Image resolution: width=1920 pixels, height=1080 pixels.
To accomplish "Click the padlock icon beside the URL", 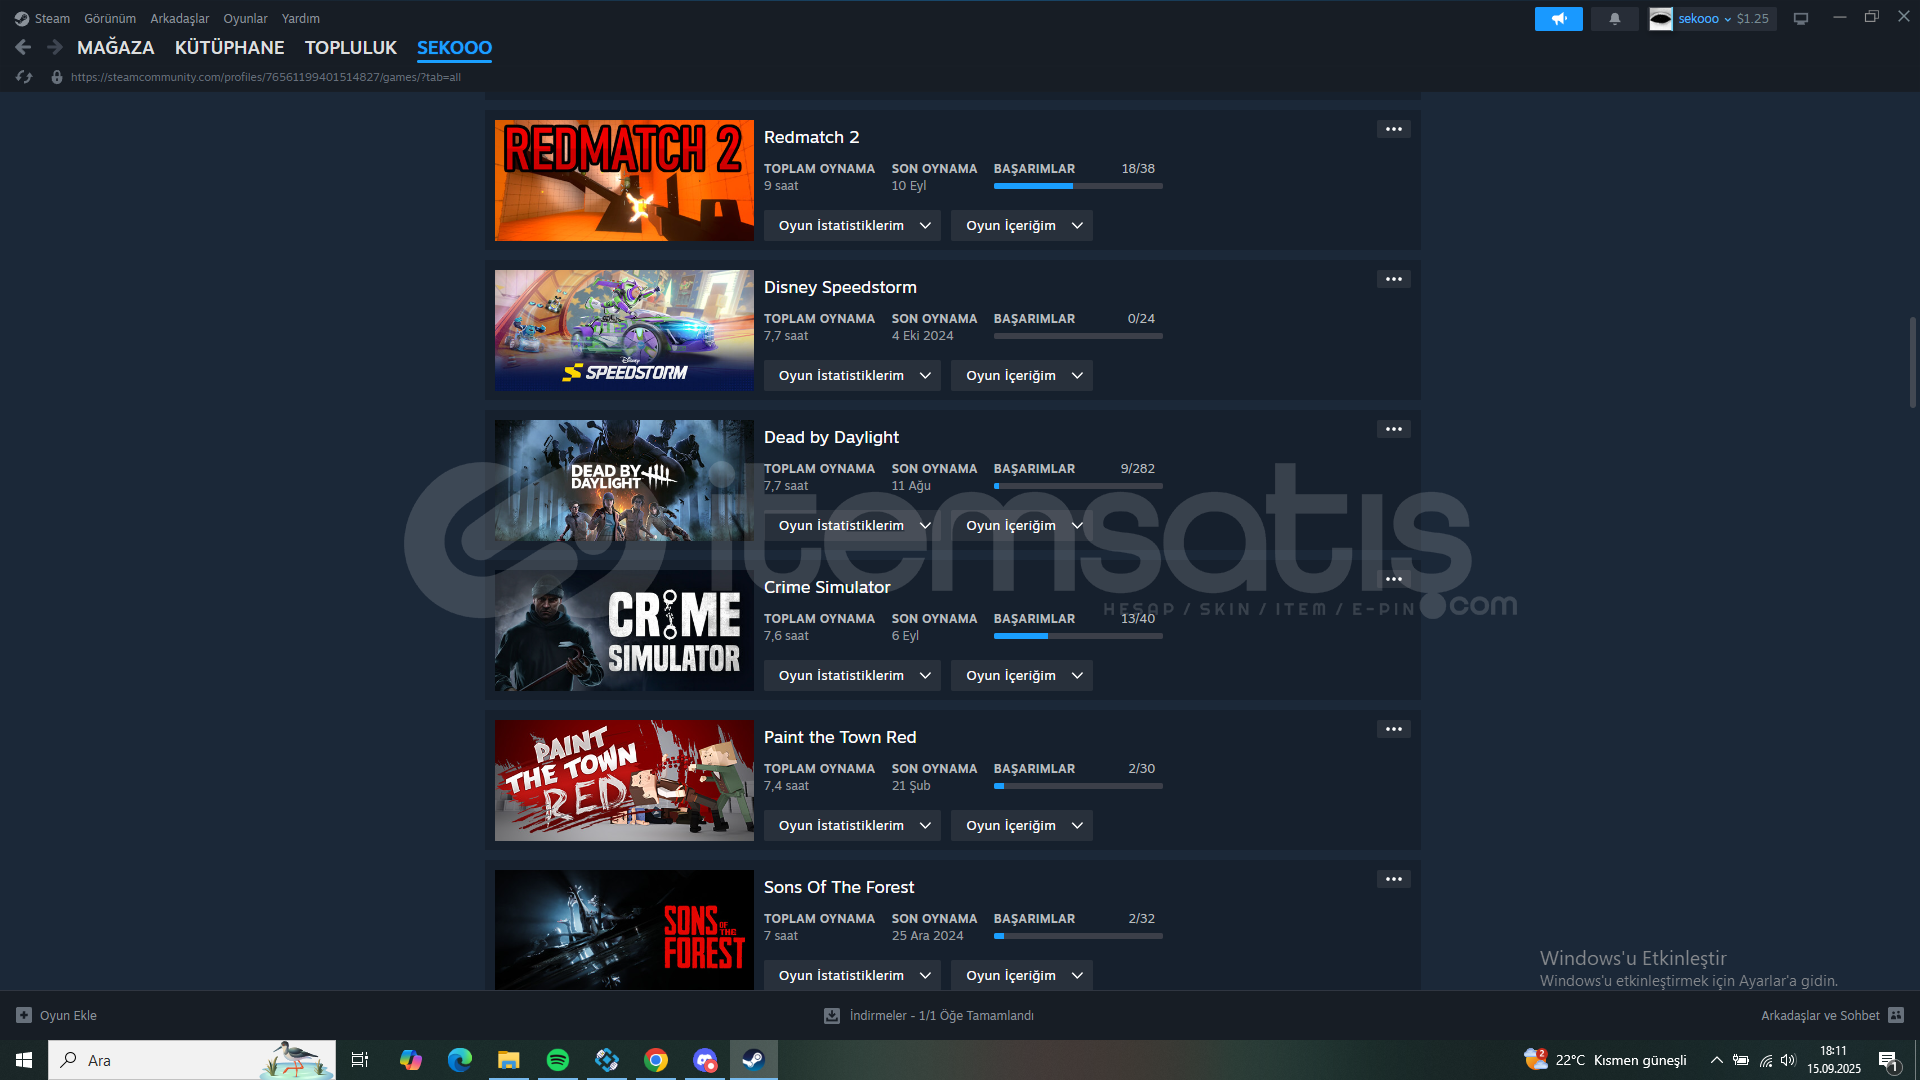I will click(x=57, y=77).
